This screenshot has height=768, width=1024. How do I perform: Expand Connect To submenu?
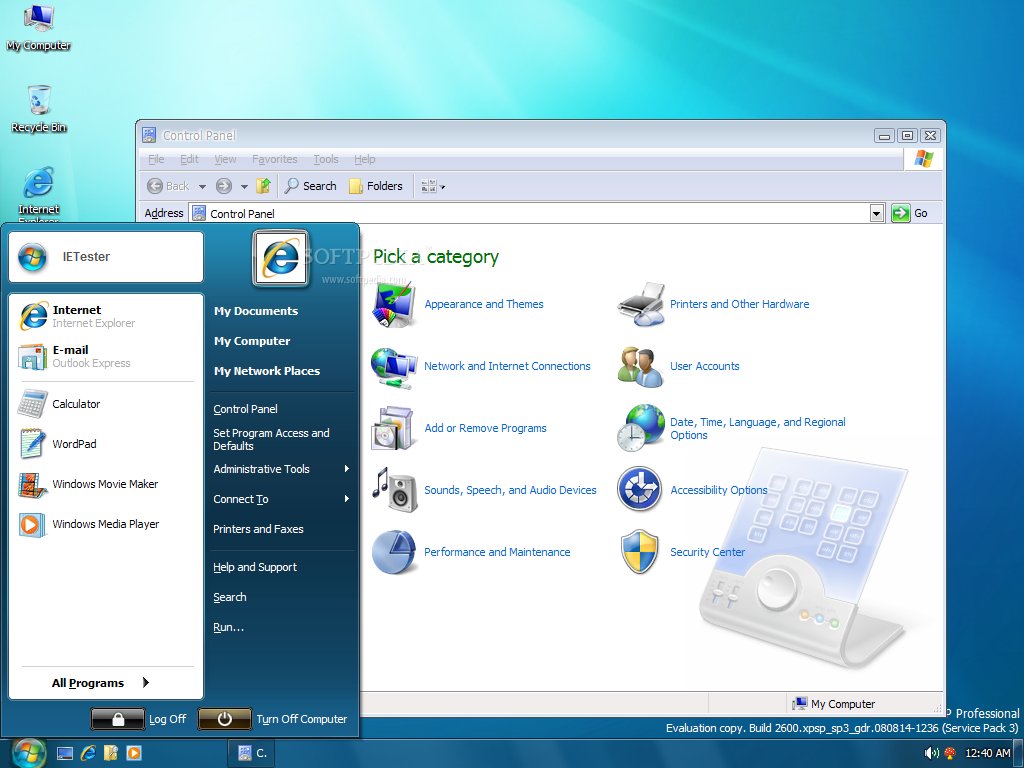click(x=282, y=500)
